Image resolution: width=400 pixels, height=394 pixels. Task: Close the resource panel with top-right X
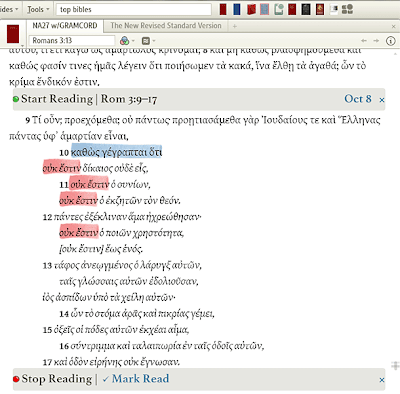(x=394, y=26)
